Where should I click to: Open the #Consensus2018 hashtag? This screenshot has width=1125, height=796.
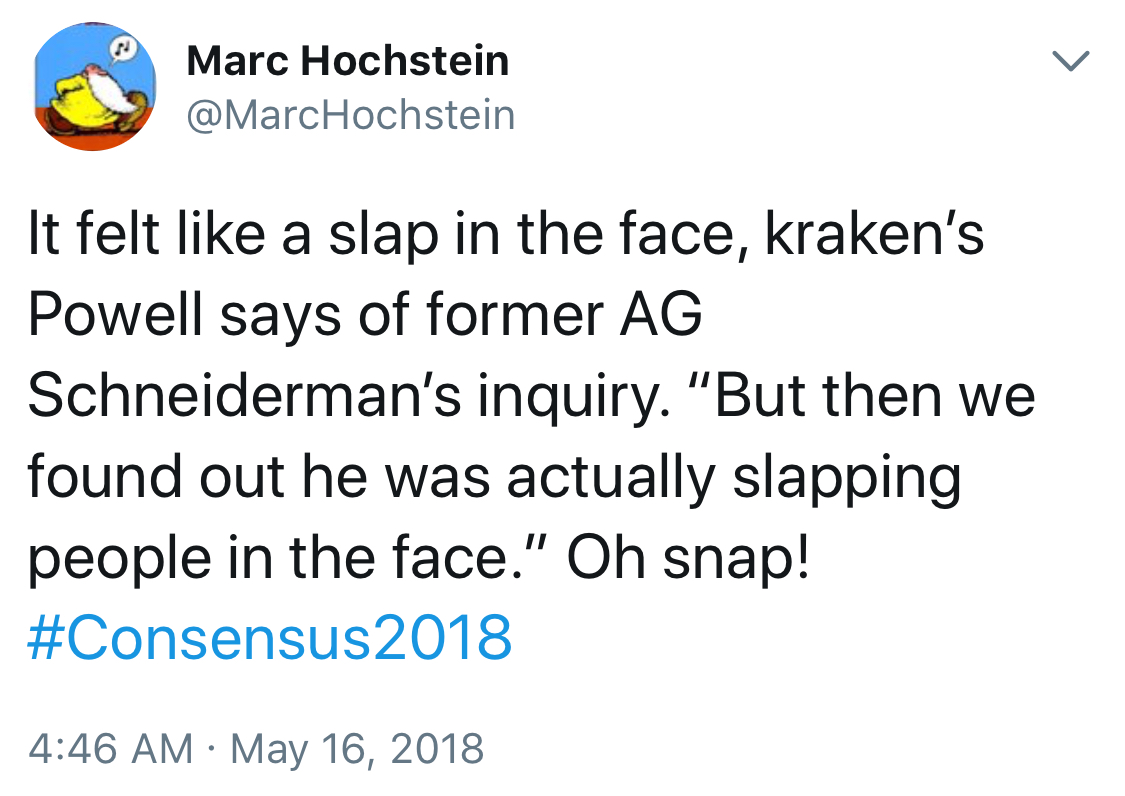pos(270,637)
